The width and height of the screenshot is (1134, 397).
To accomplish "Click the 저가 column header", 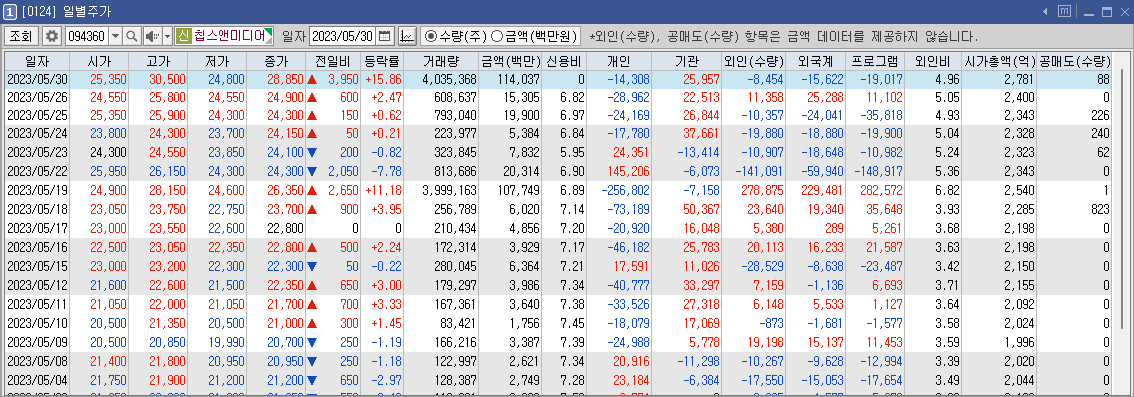I will tap(217, 61).
